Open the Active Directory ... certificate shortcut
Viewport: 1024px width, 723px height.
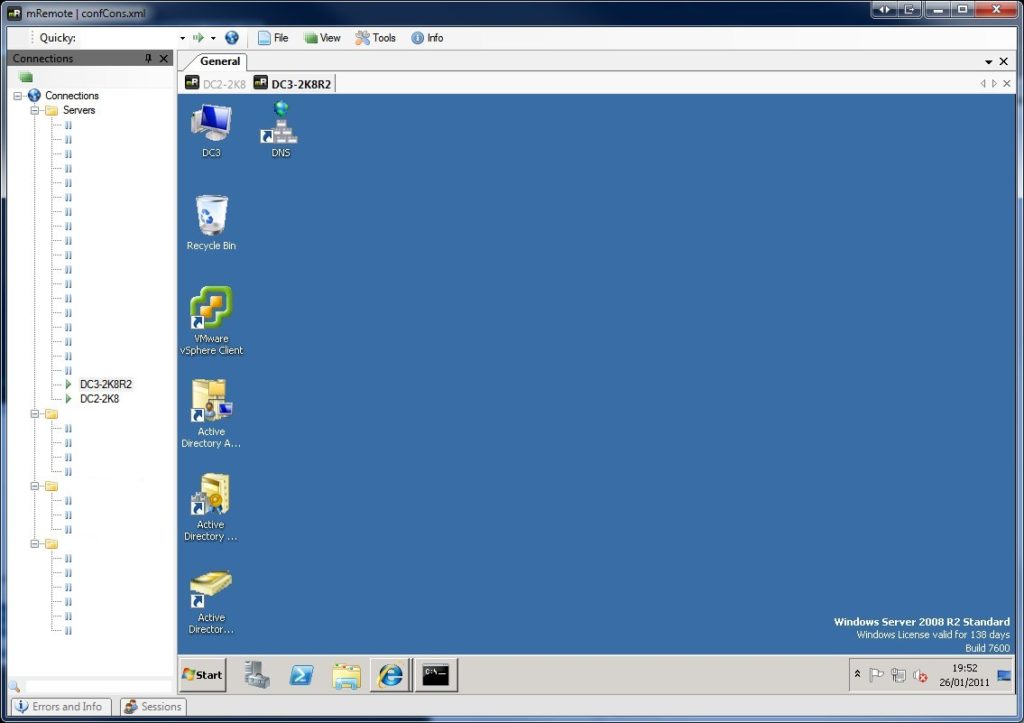click(x=211, y=507)
